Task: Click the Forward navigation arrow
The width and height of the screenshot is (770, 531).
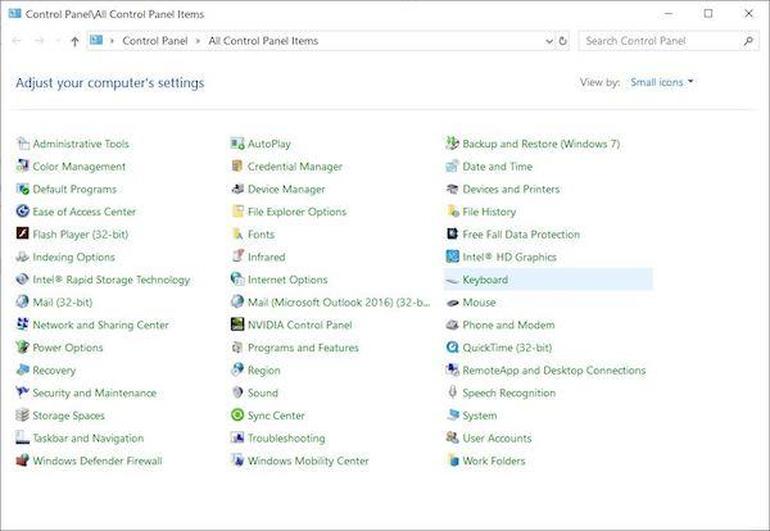Action: [x=39, y=41]
